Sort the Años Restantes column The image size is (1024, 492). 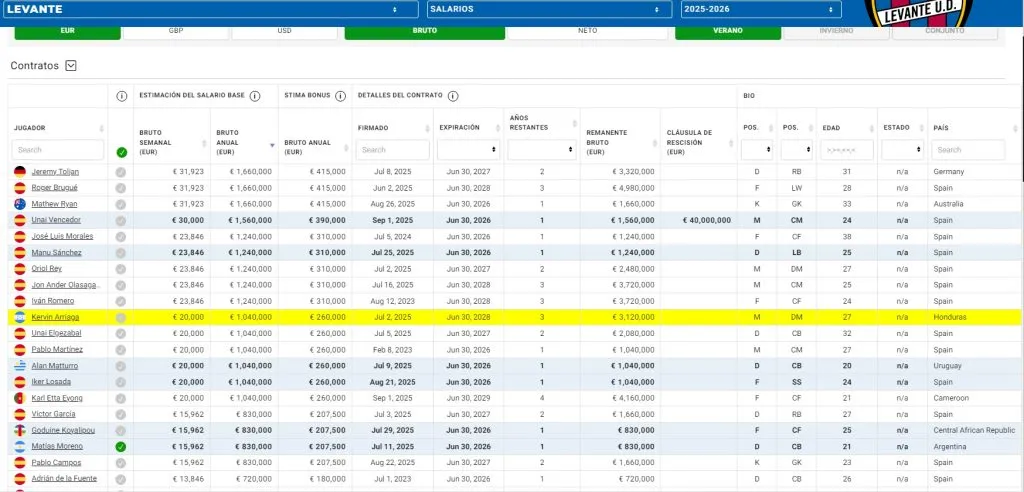[x=574, y=123]
